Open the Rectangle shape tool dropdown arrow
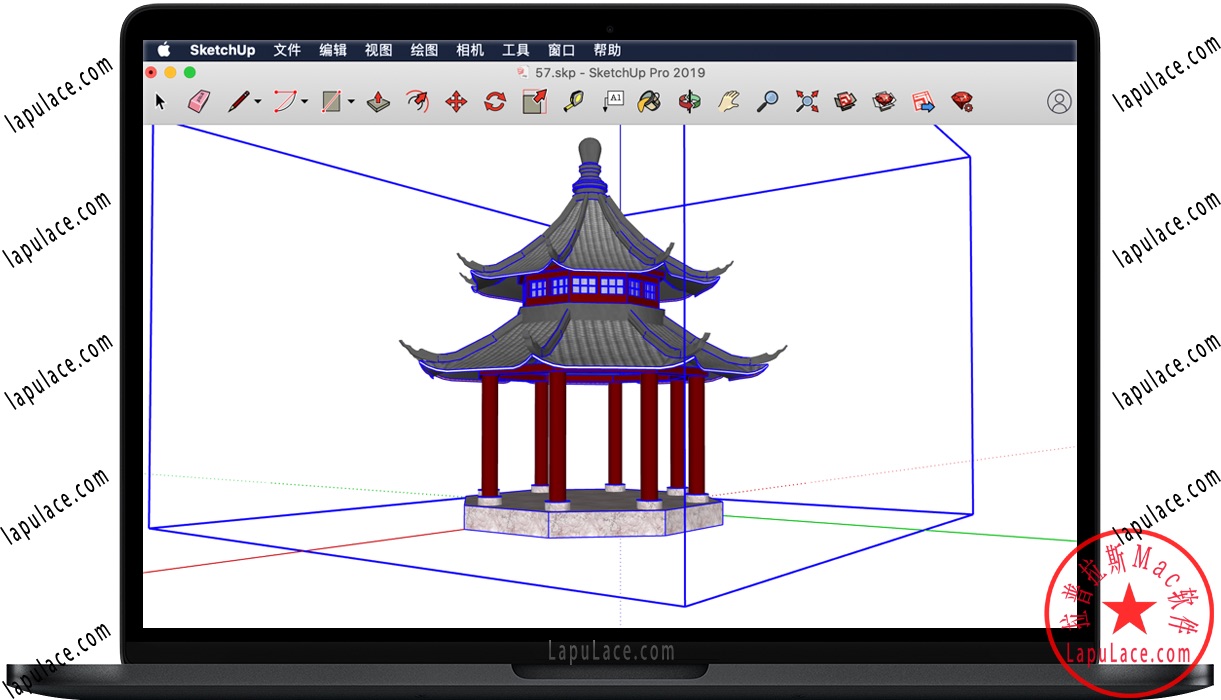Screen dimensions: 1221x700 point(350,102)
